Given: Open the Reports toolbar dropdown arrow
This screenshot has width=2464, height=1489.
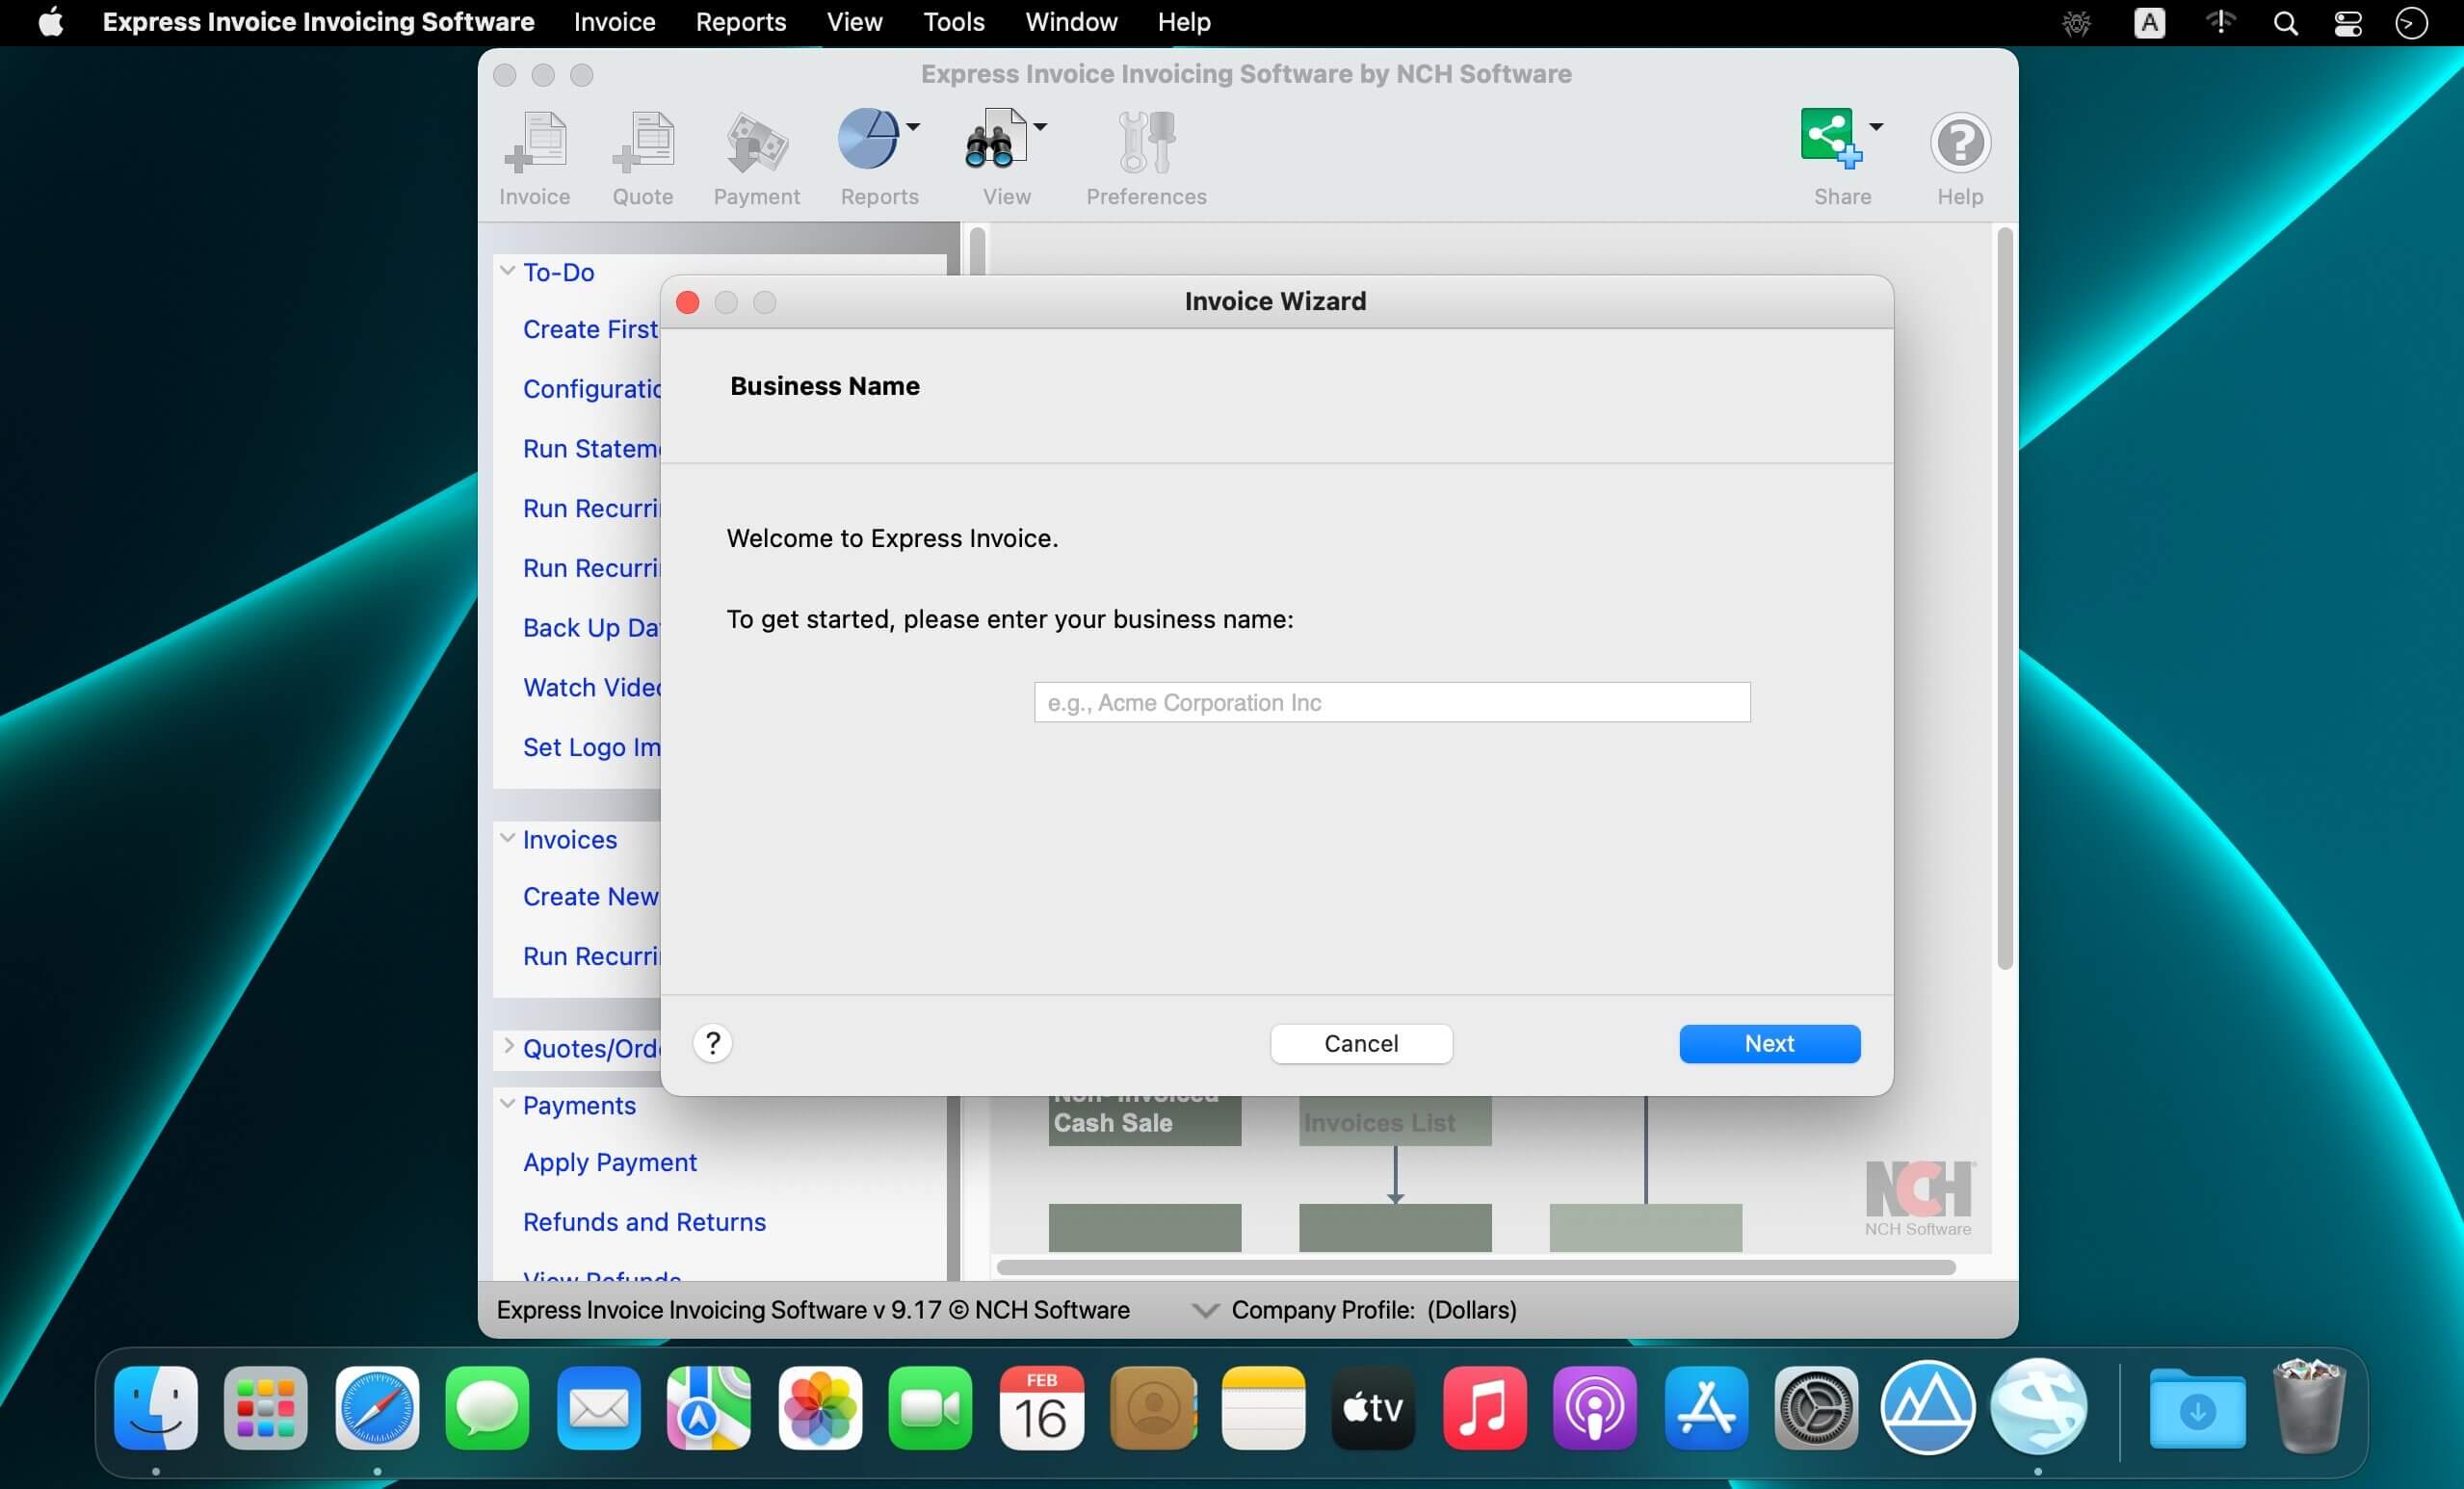Looking at the screenshot, I should [x=913, y=127].
